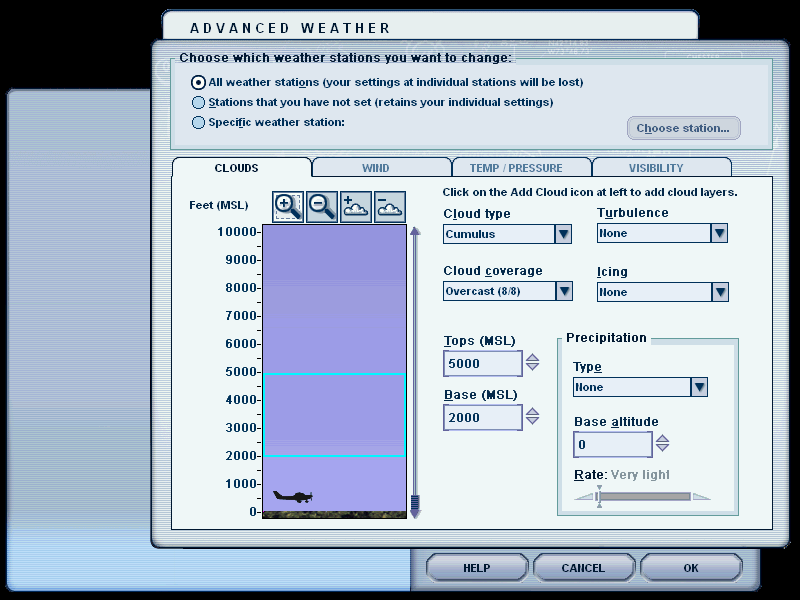The image size is (800, 600).
Task: Click the Tops (MSL) input field
Action: 483,364
